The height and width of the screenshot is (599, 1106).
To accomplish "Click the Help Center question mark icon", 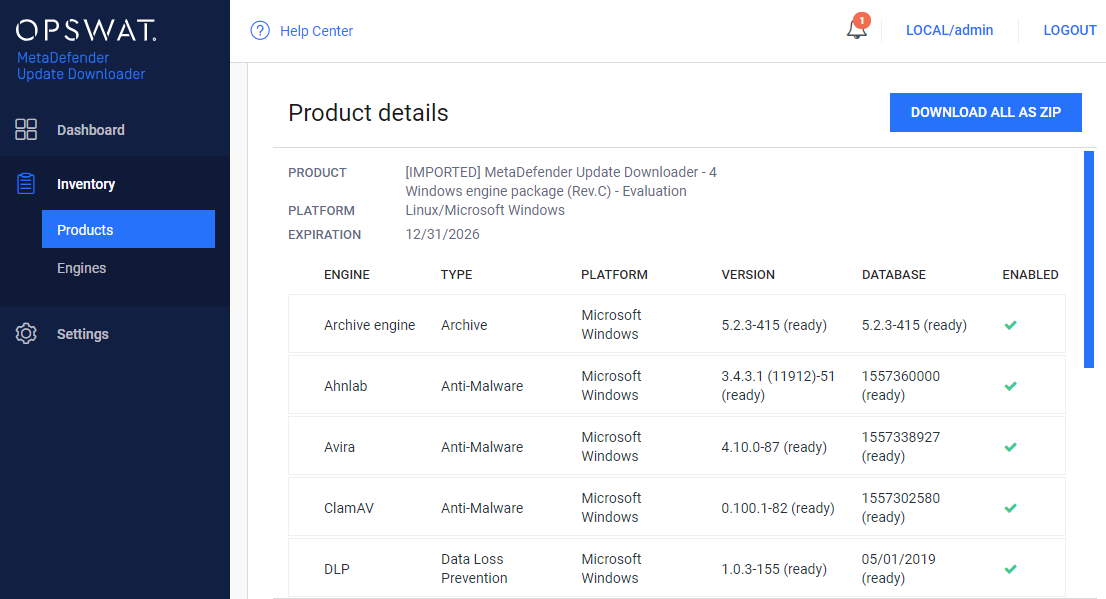I will 260,31.
